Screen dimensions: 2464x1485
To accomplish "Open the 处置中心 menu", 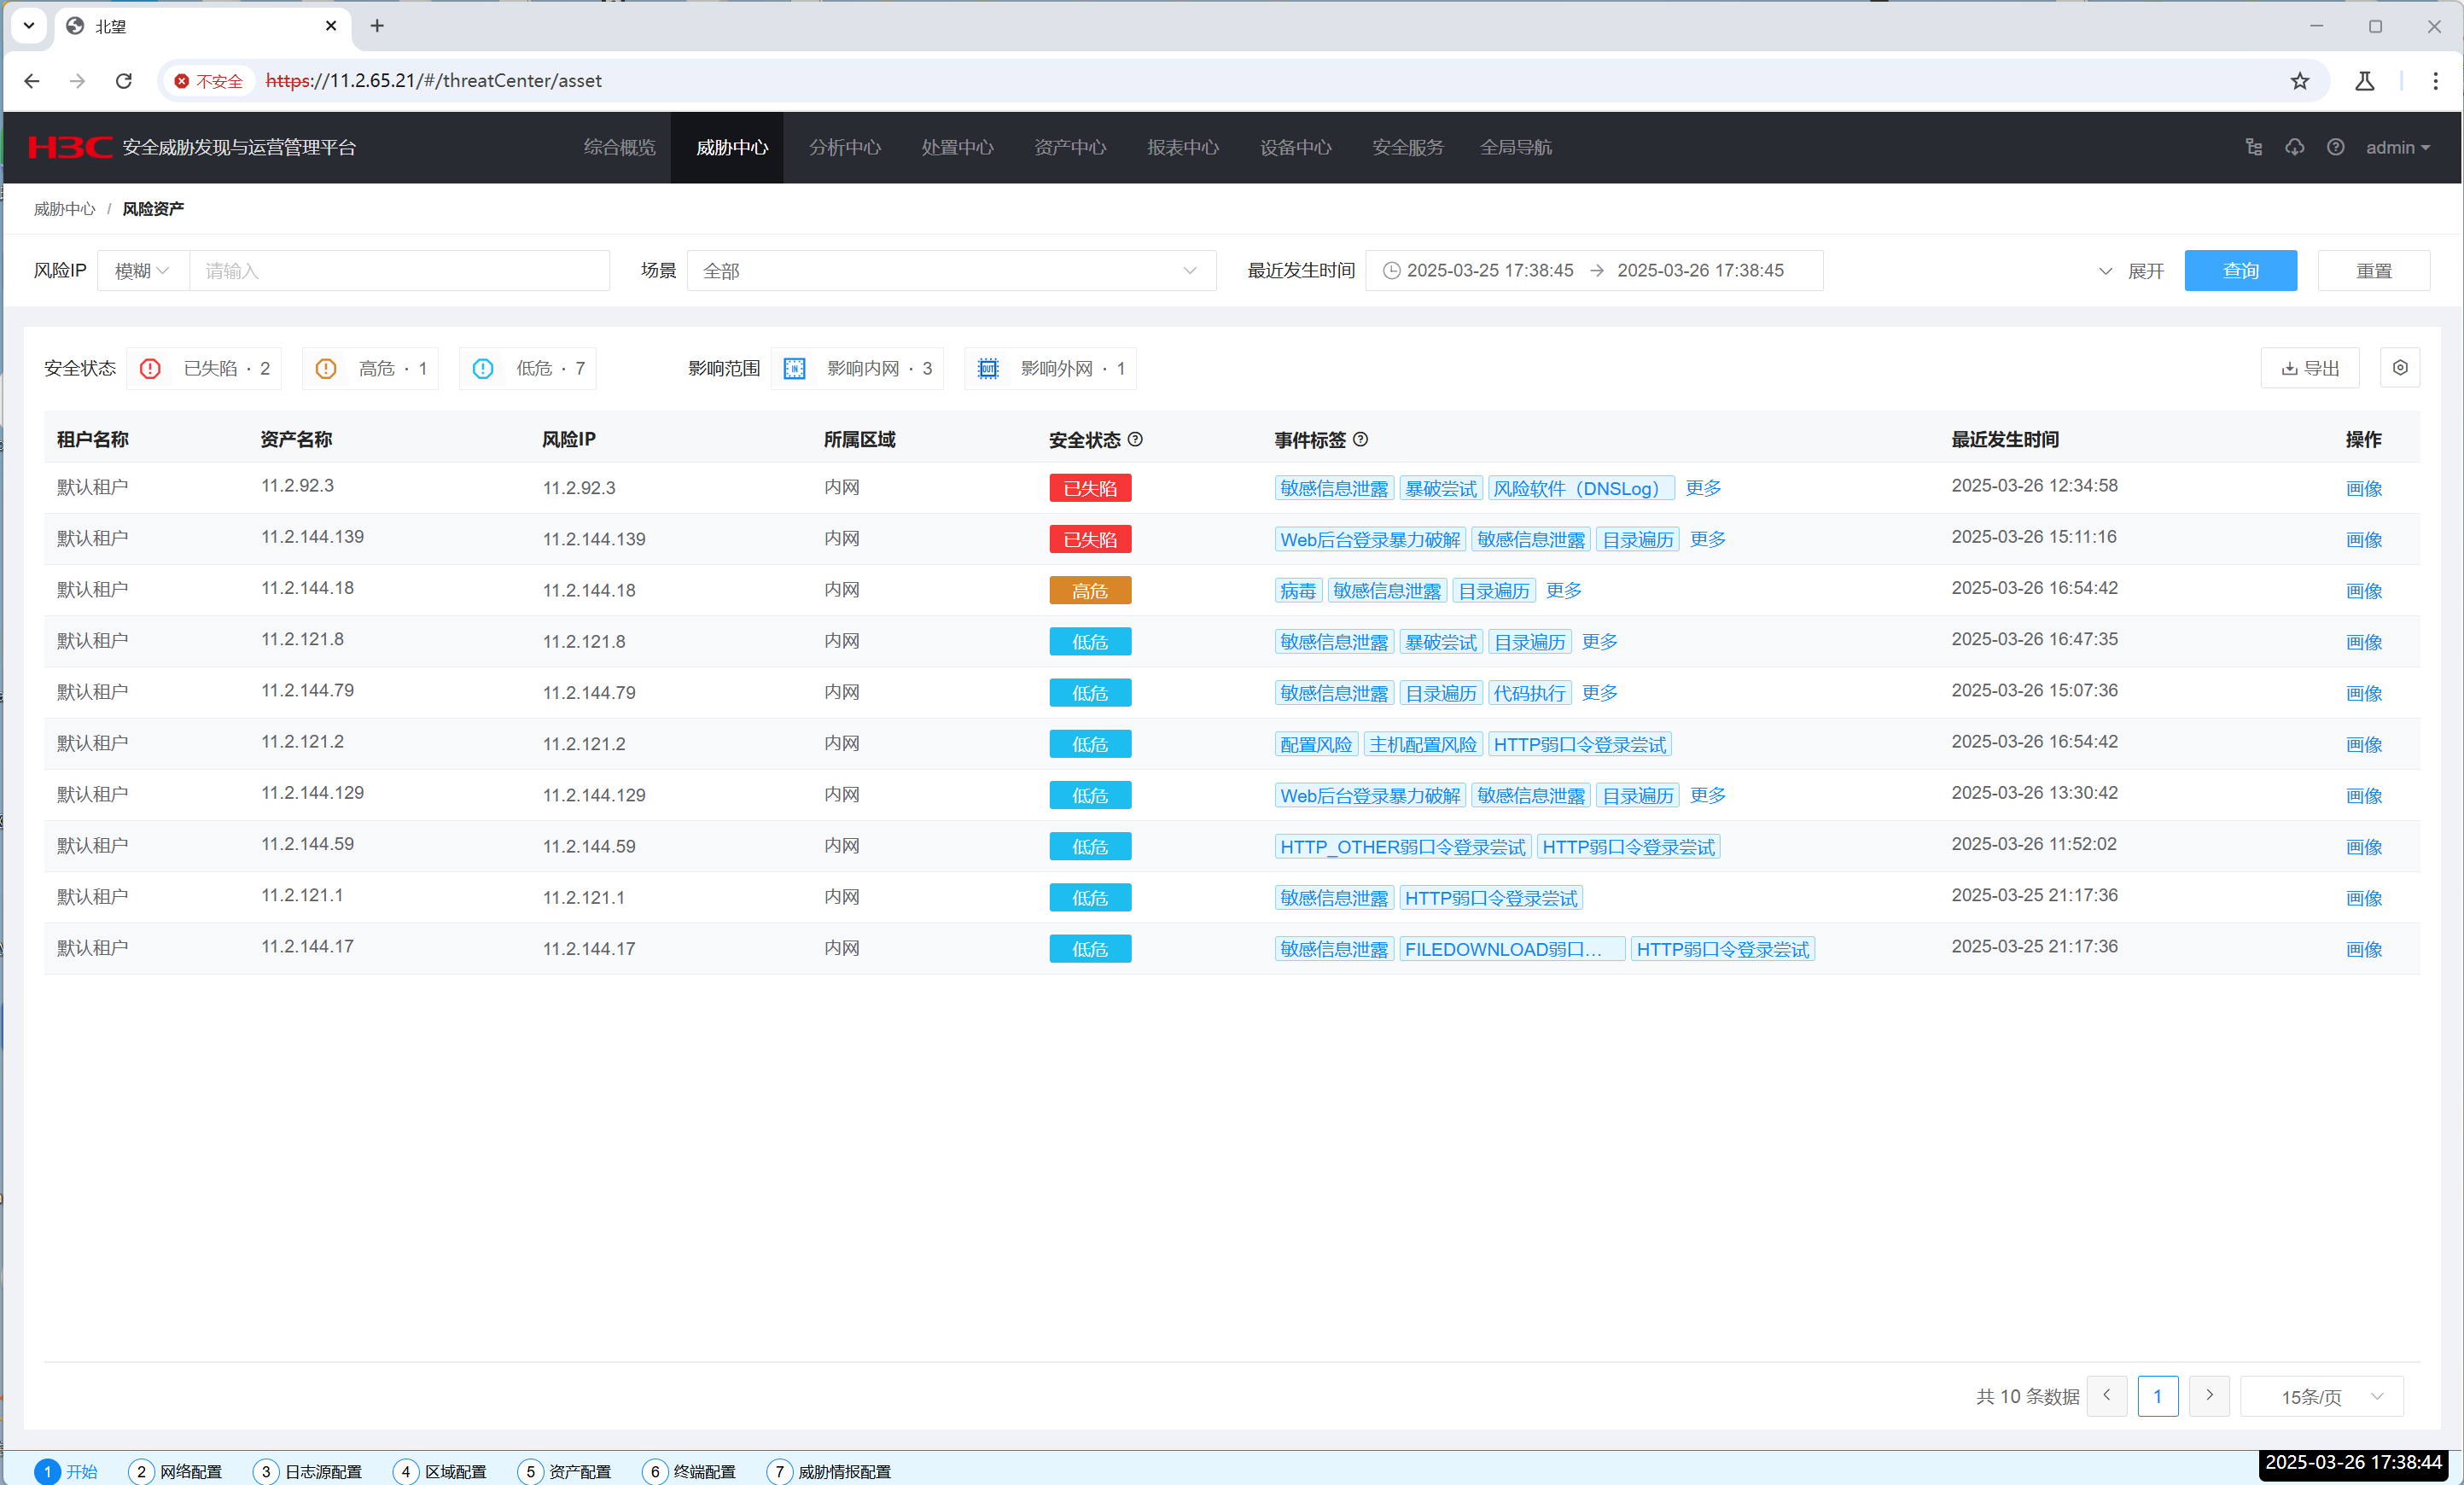I will [957, 147].
